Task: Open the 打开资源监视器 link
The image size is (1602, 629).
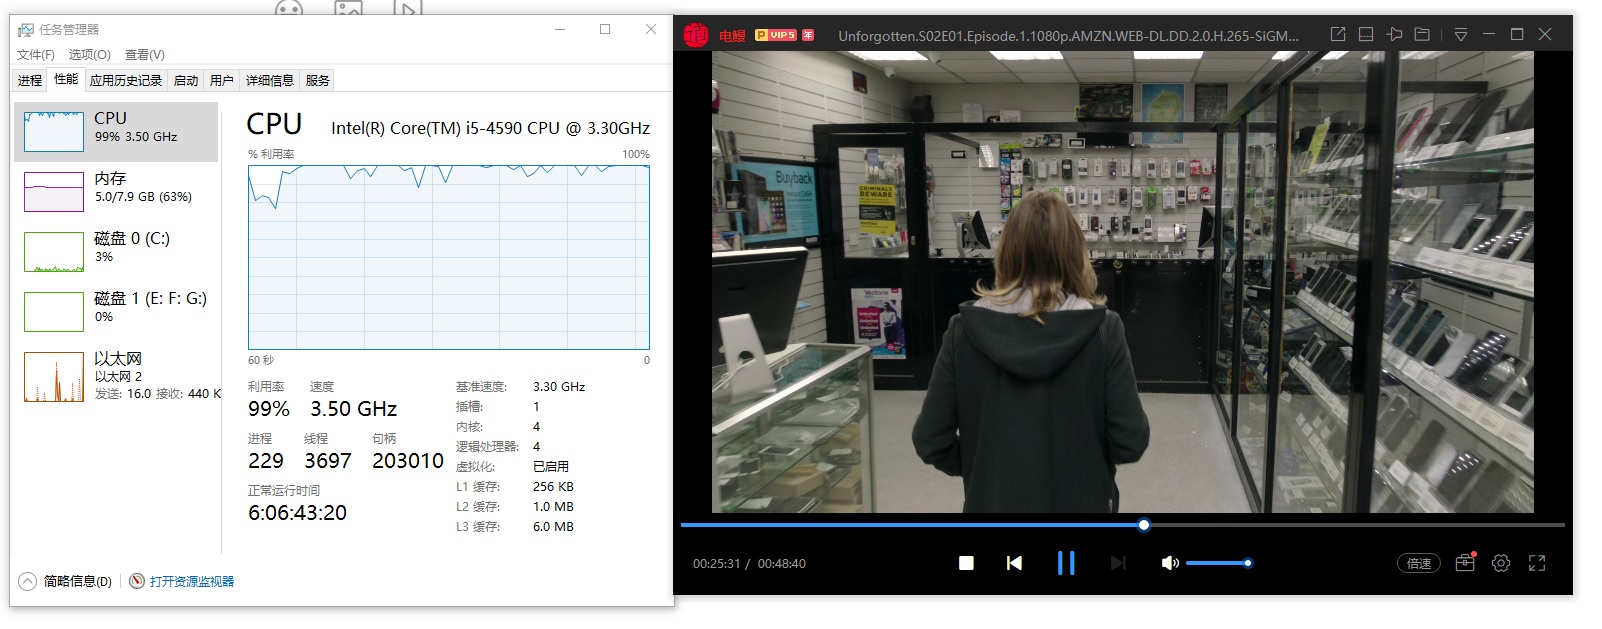Action: [x=191, y=581]
